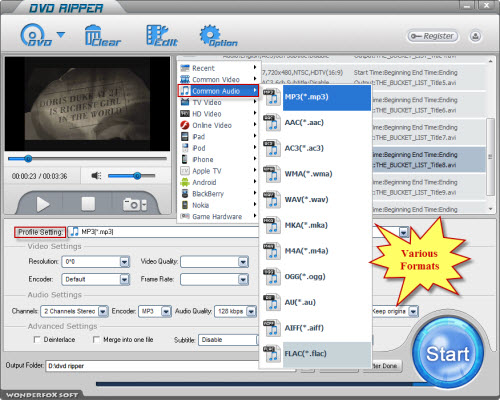Choose the AC3(*.ac3) format
The height and width of the screenshot is (400, 500).
[316, 148]
